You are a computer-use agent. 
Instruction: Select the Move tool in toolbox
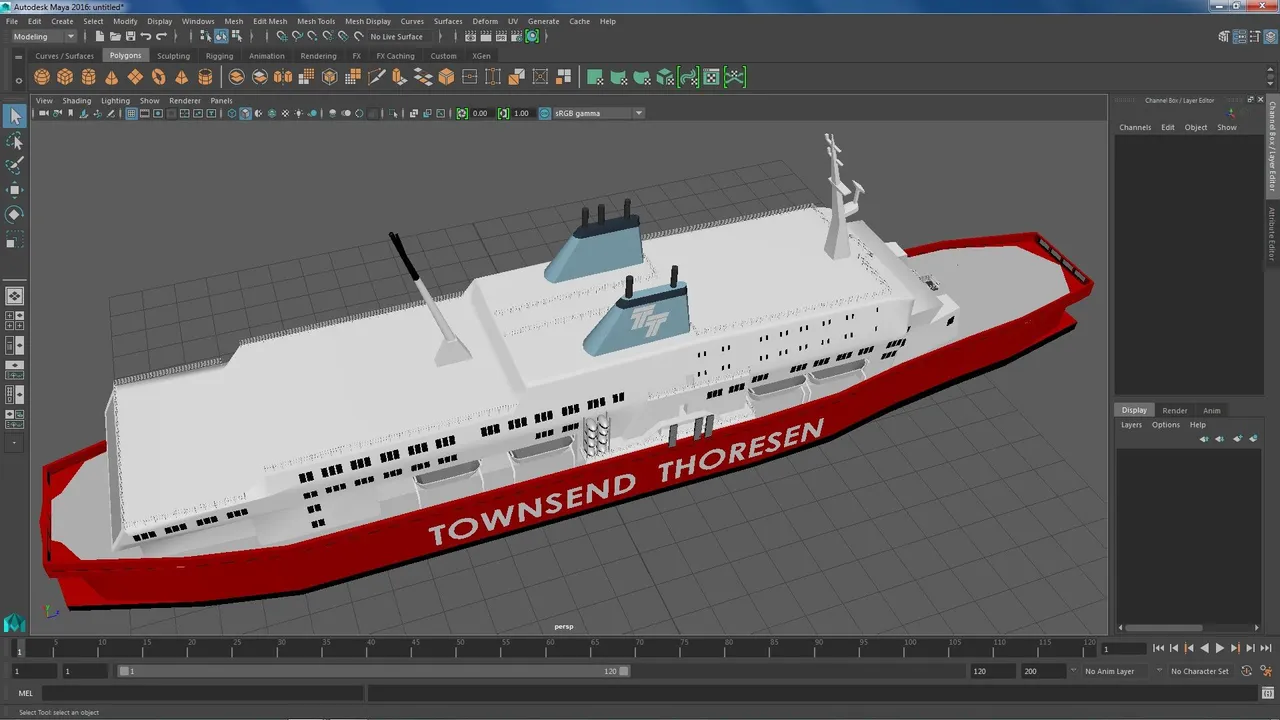(15, 190)
